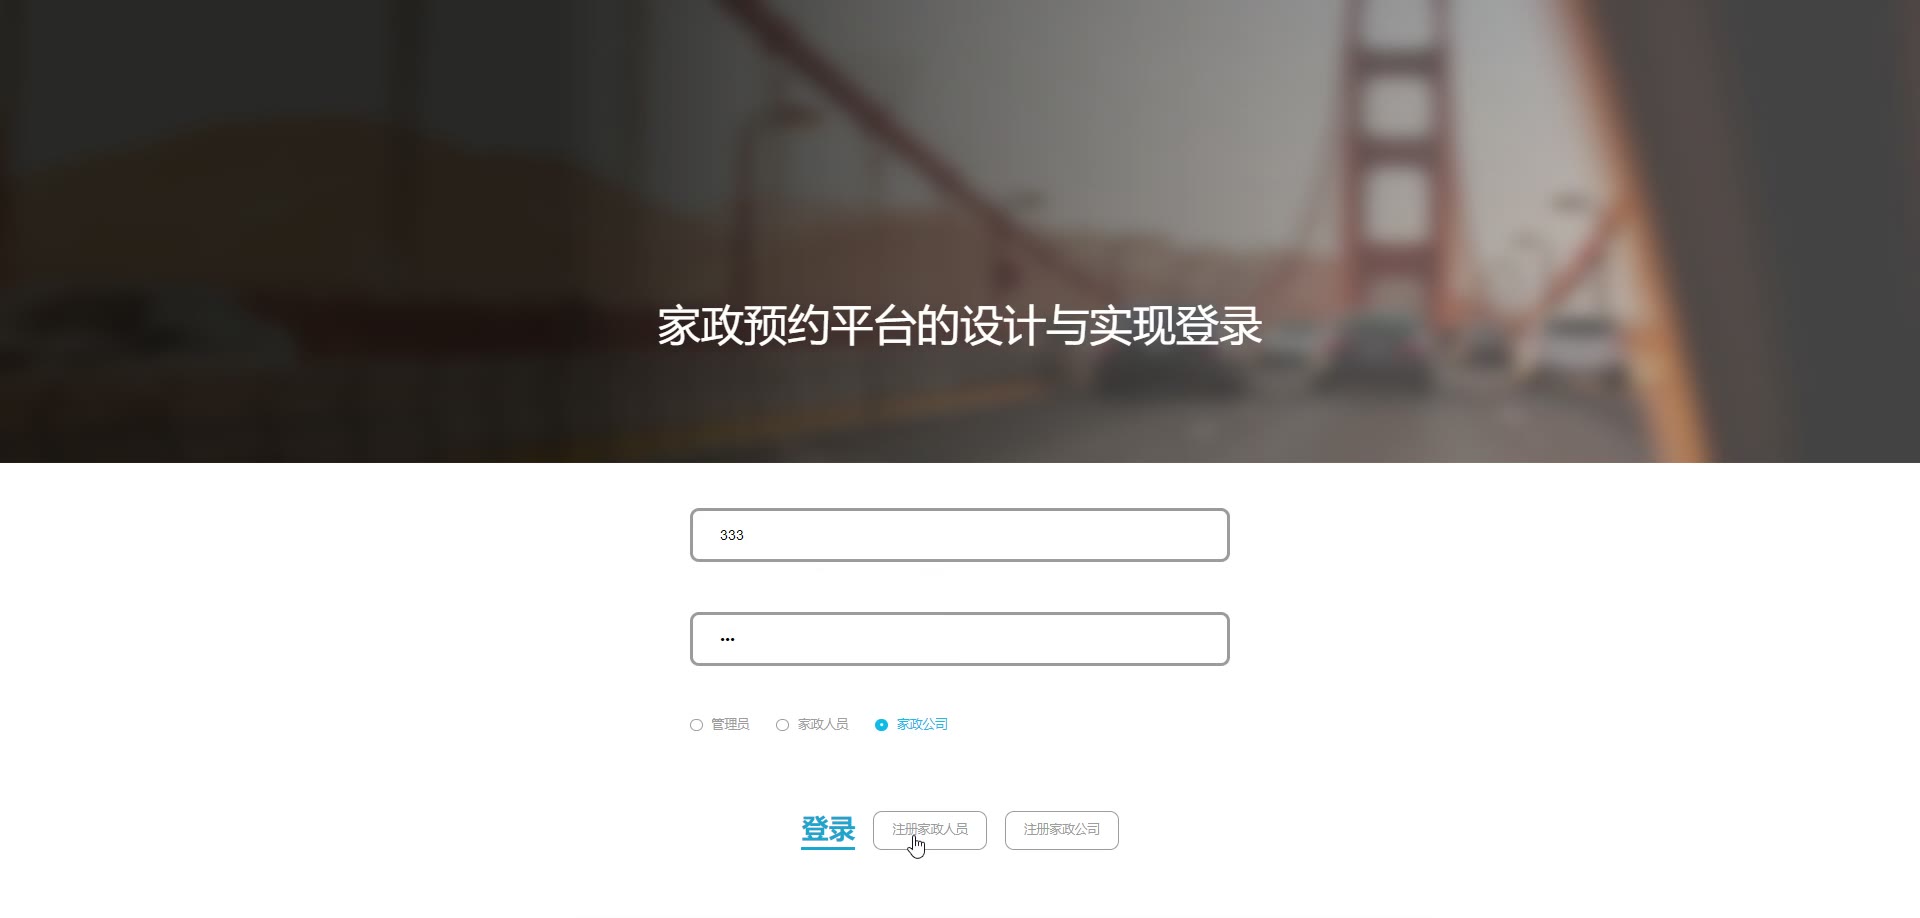
Task: Click the 管理员 role label text
Action: pos(730,724)
